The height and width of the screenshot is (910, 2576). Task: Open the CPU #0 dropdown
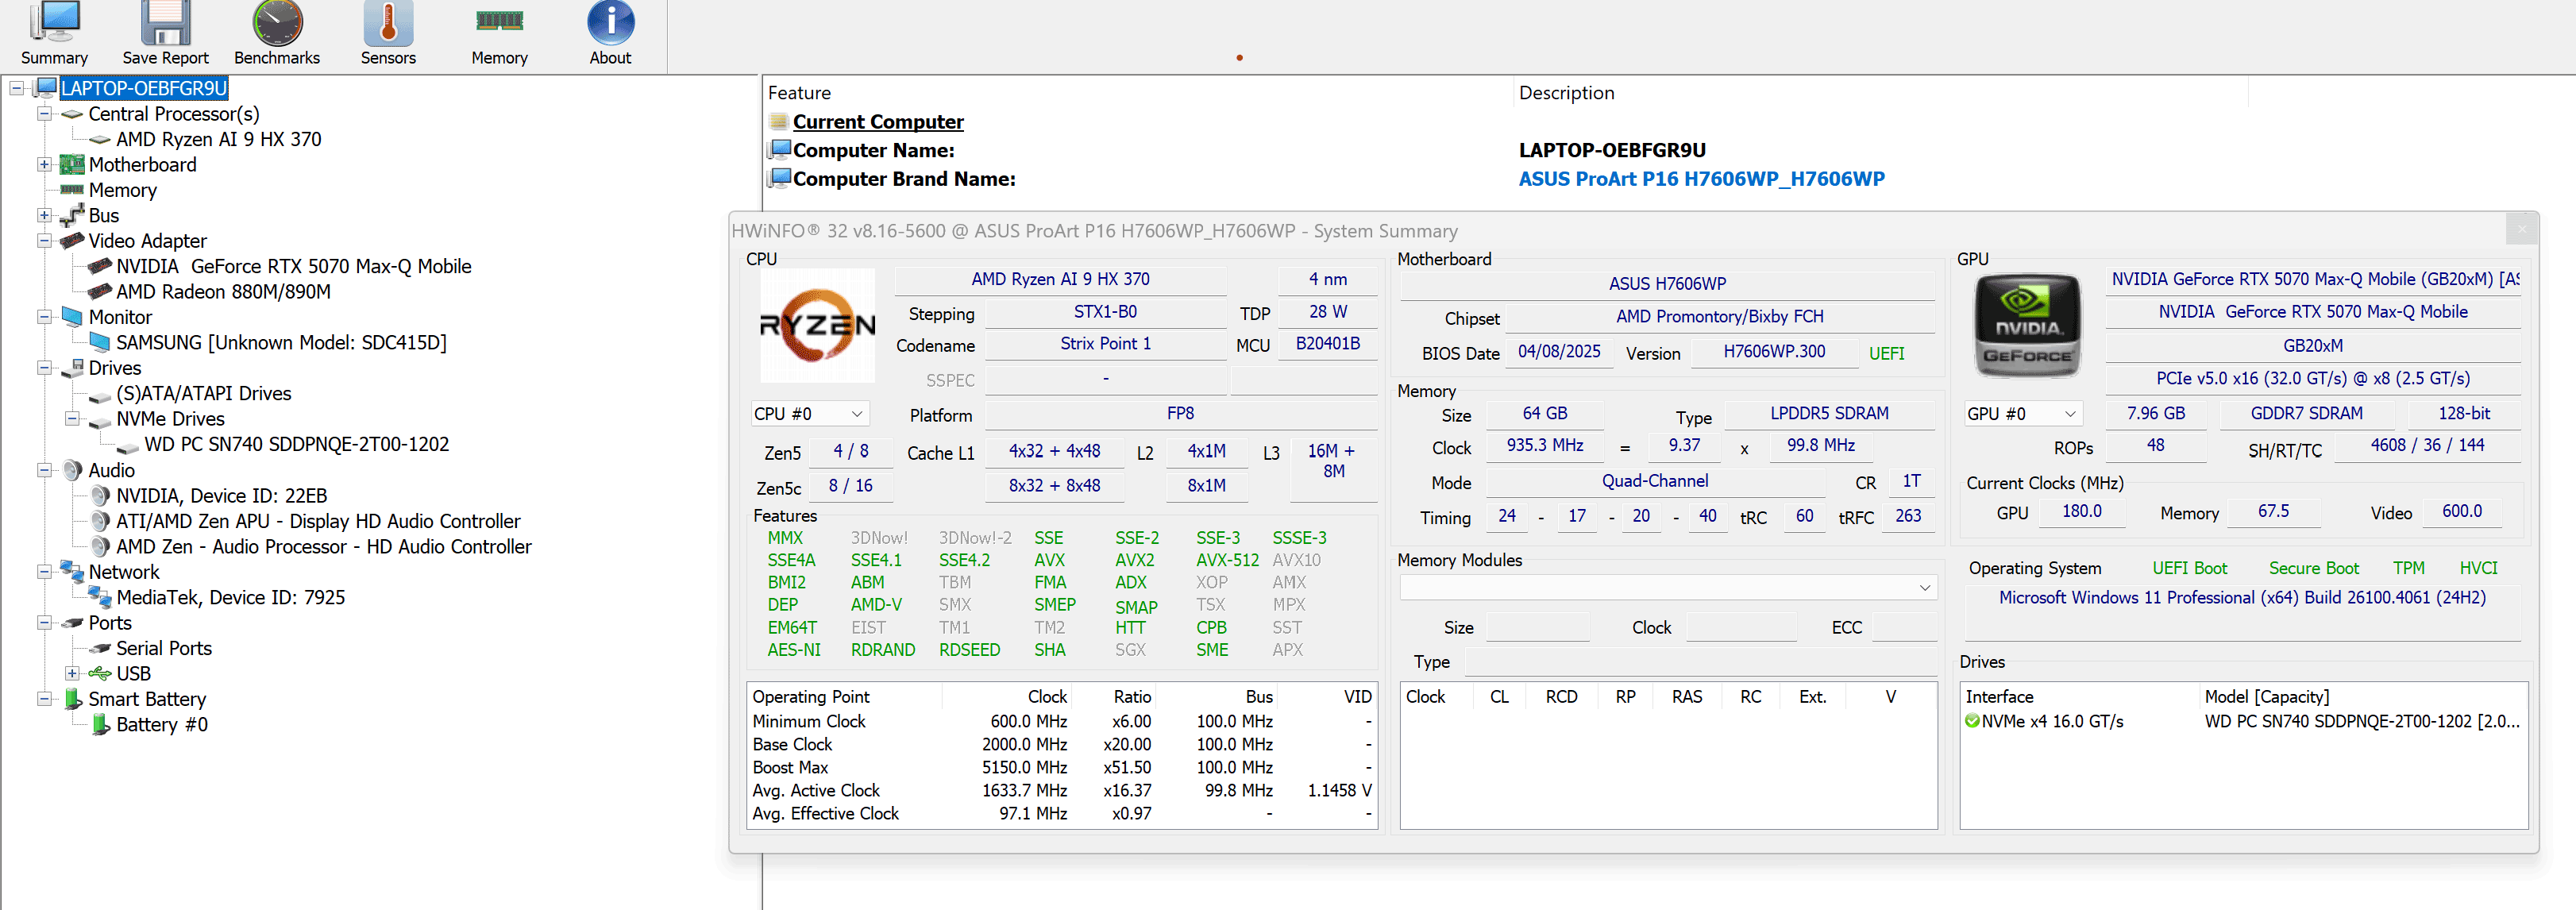[x=809, y=414]
